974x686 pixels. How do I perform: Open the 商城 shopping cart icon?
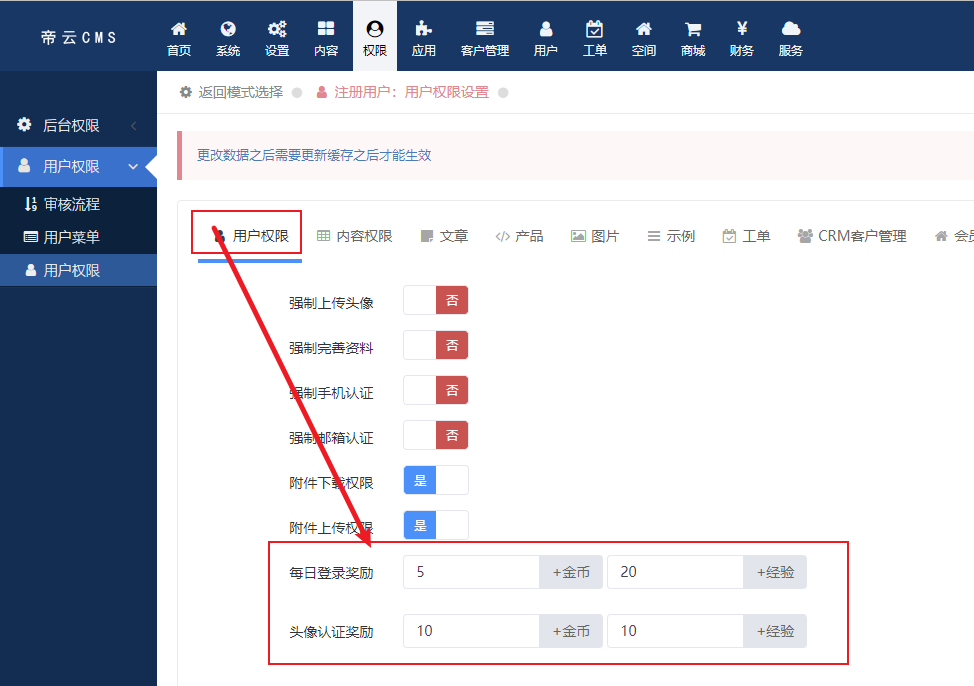tap(693, 29)
